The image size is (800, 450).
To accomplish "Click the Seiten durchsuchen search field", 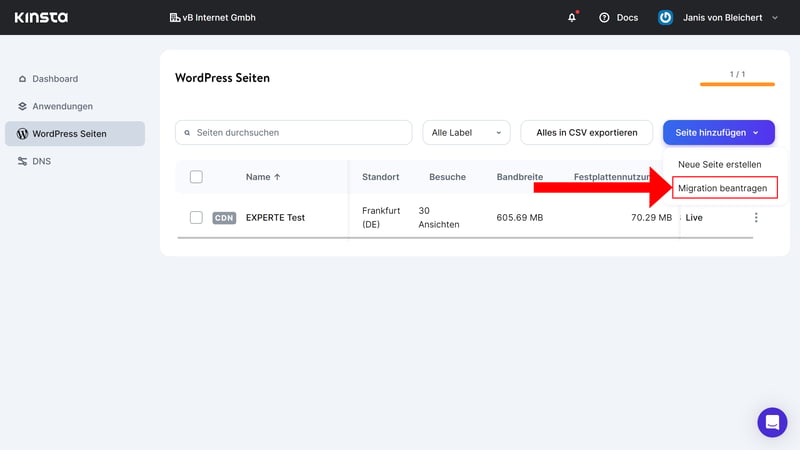I will point(293,133).
